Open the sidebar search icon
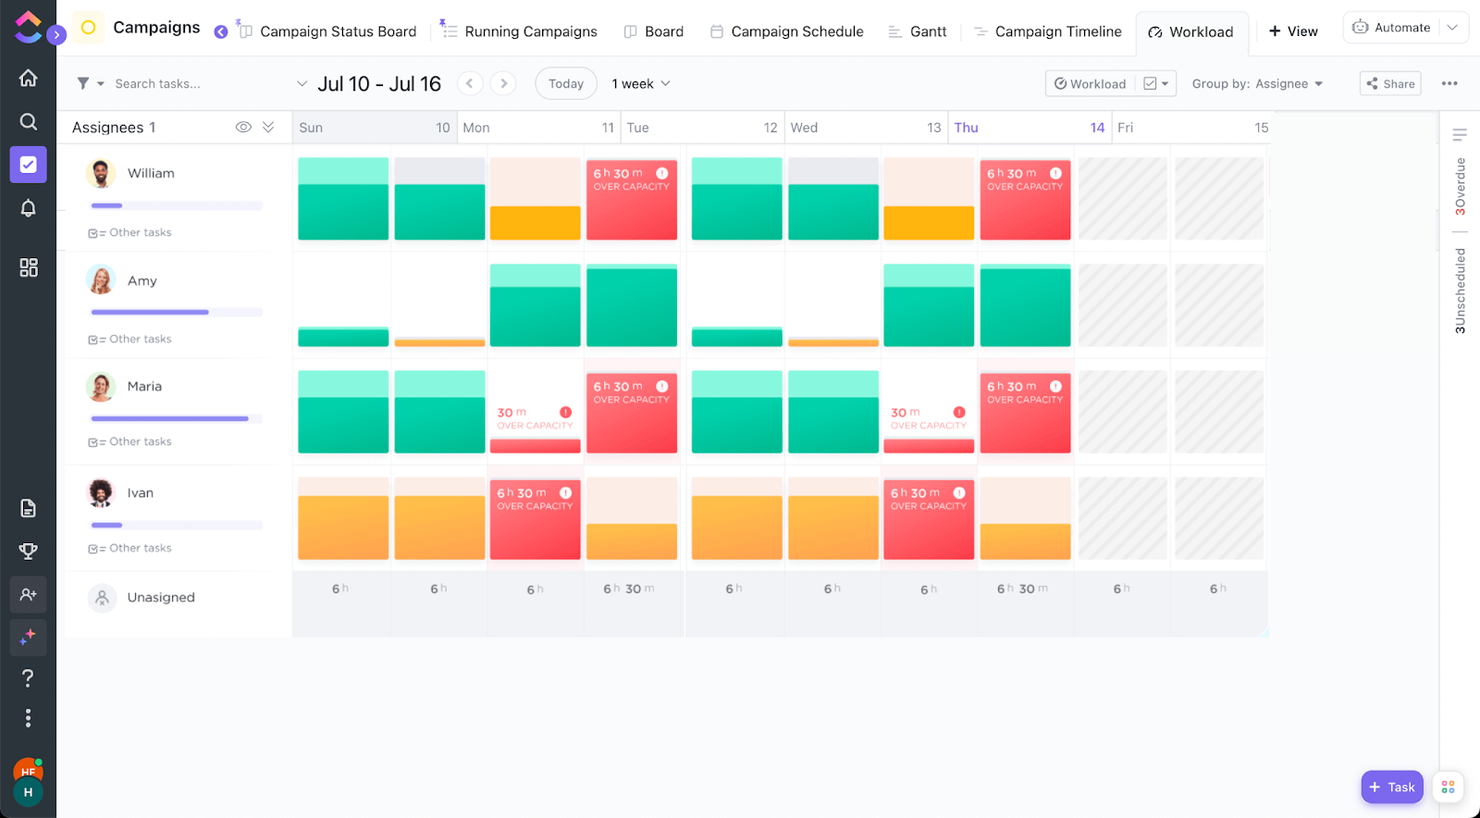Image resolution: width=1480 pixels, height=818 pixels. [28, 122]
